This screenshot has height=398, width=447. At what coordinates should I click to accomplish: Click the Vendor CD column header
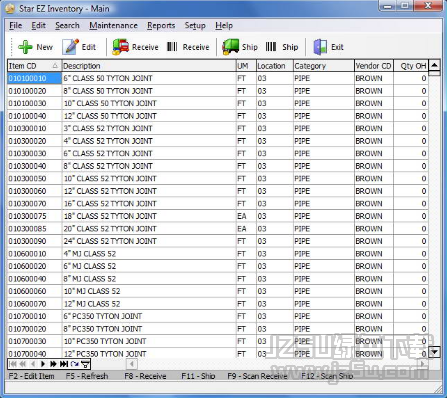pyautogui.click(x=374, y=66)
